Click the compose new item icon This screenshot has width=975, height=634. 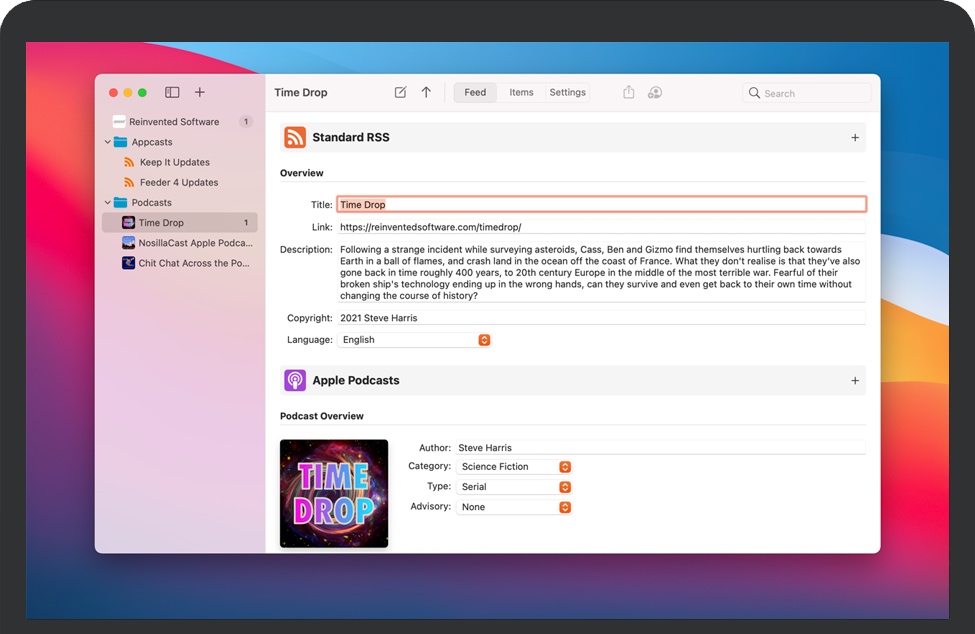(x=400, y=92)
